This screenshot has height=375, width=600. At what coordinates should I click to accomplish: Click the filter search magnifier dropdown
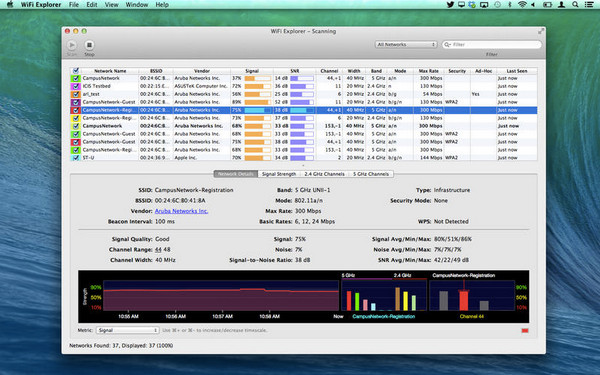447,45
